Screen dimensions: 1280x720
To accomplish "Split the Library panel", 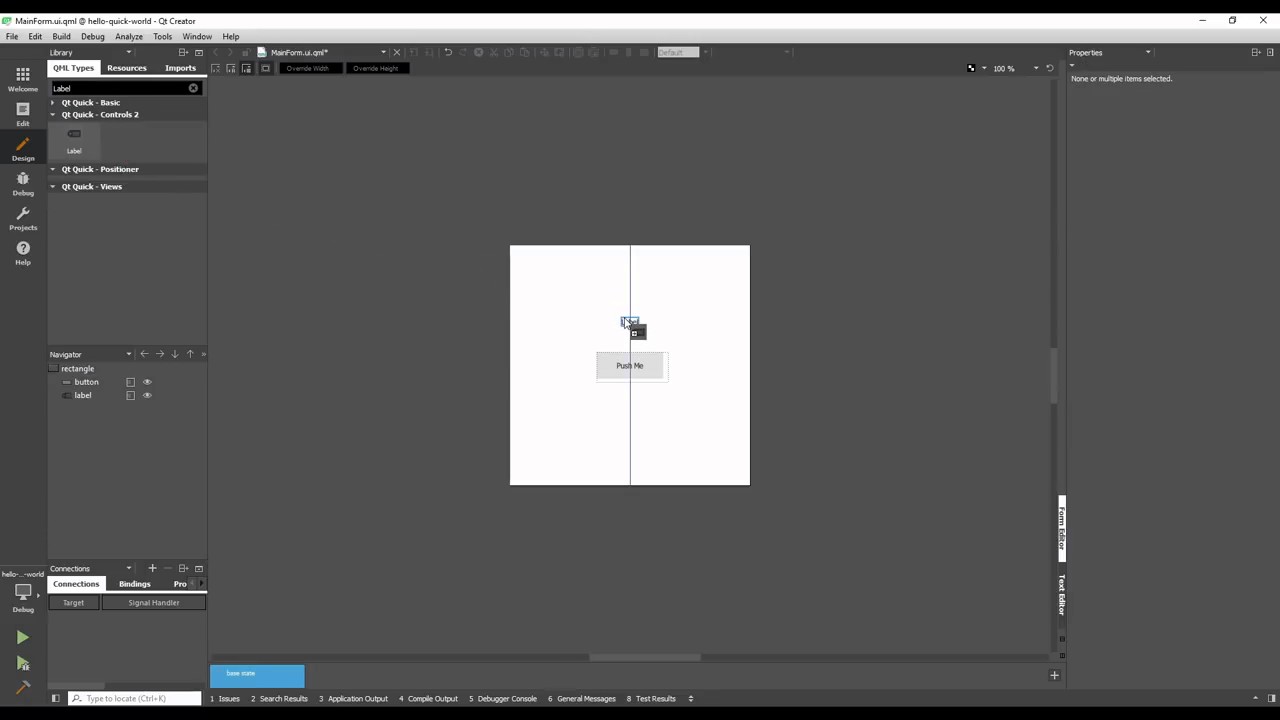I will (x=183, y=52).
